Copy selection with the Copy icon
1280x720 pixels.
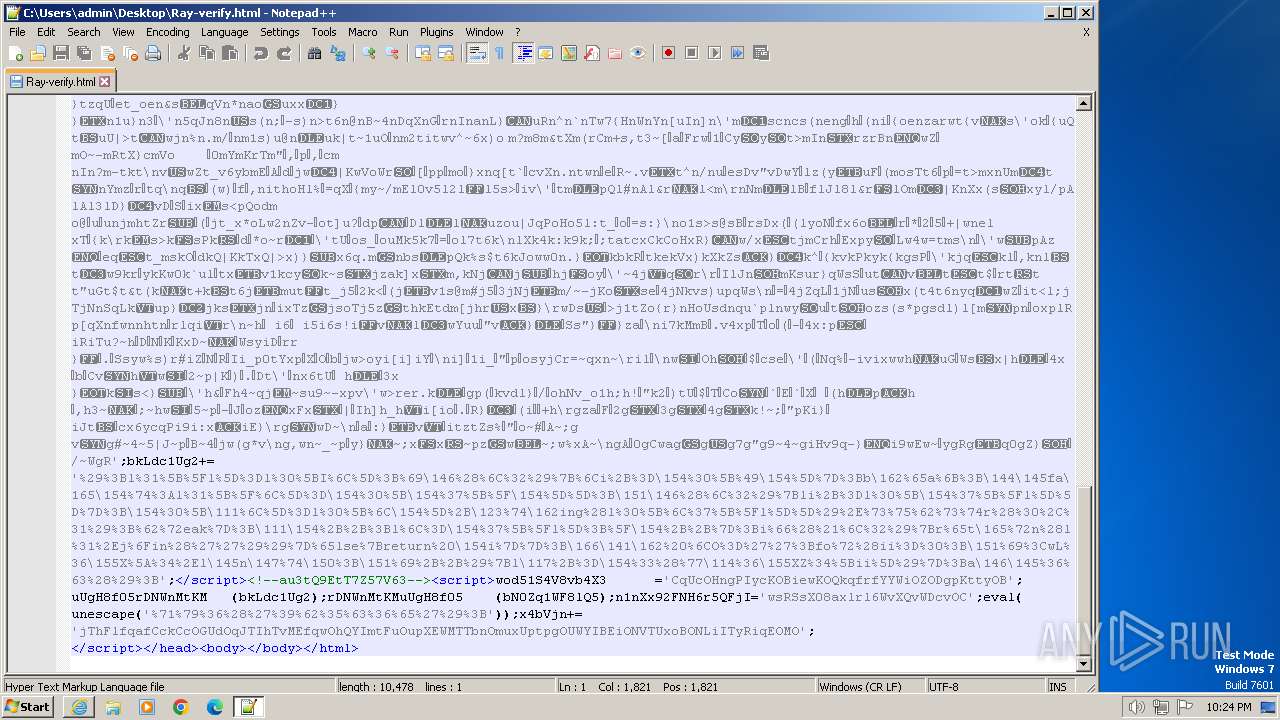click(x=207, y=53)
